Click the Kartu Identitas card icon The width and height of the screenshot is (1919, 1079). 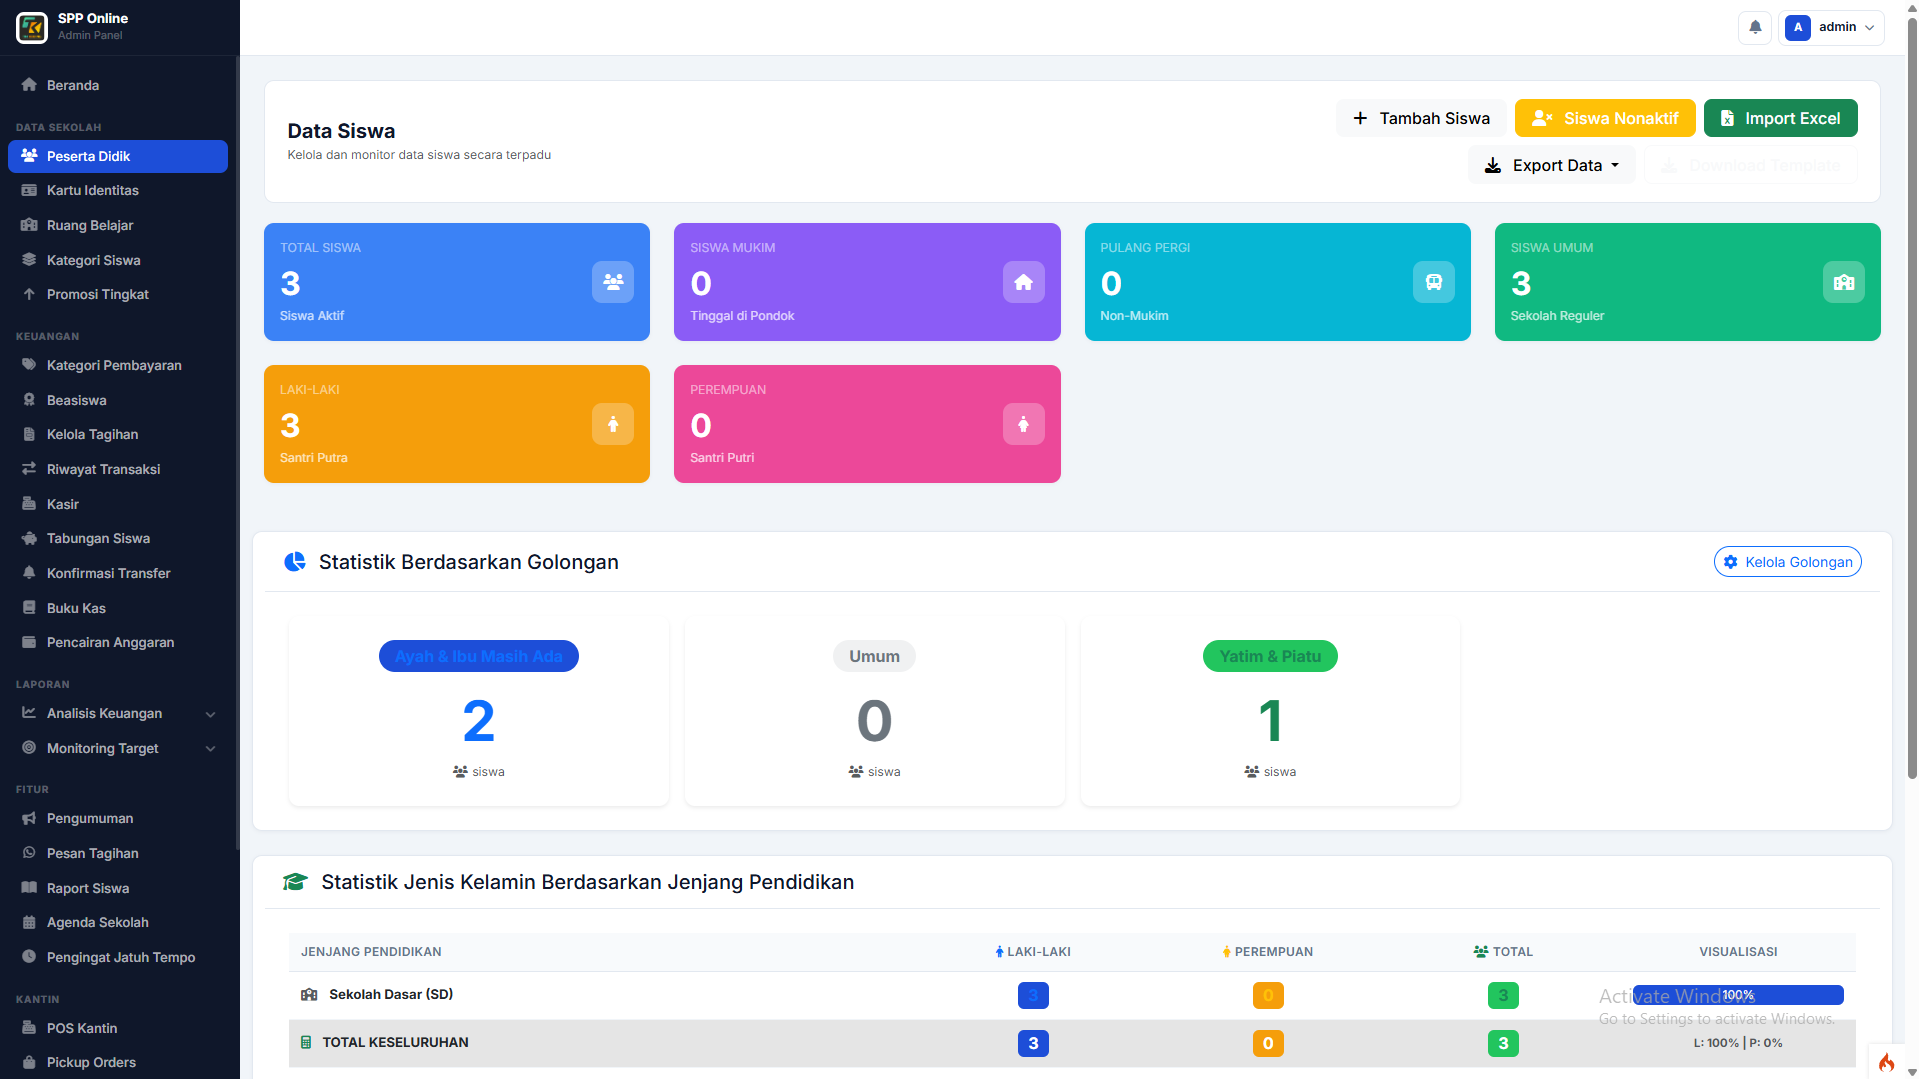[29, 190]
